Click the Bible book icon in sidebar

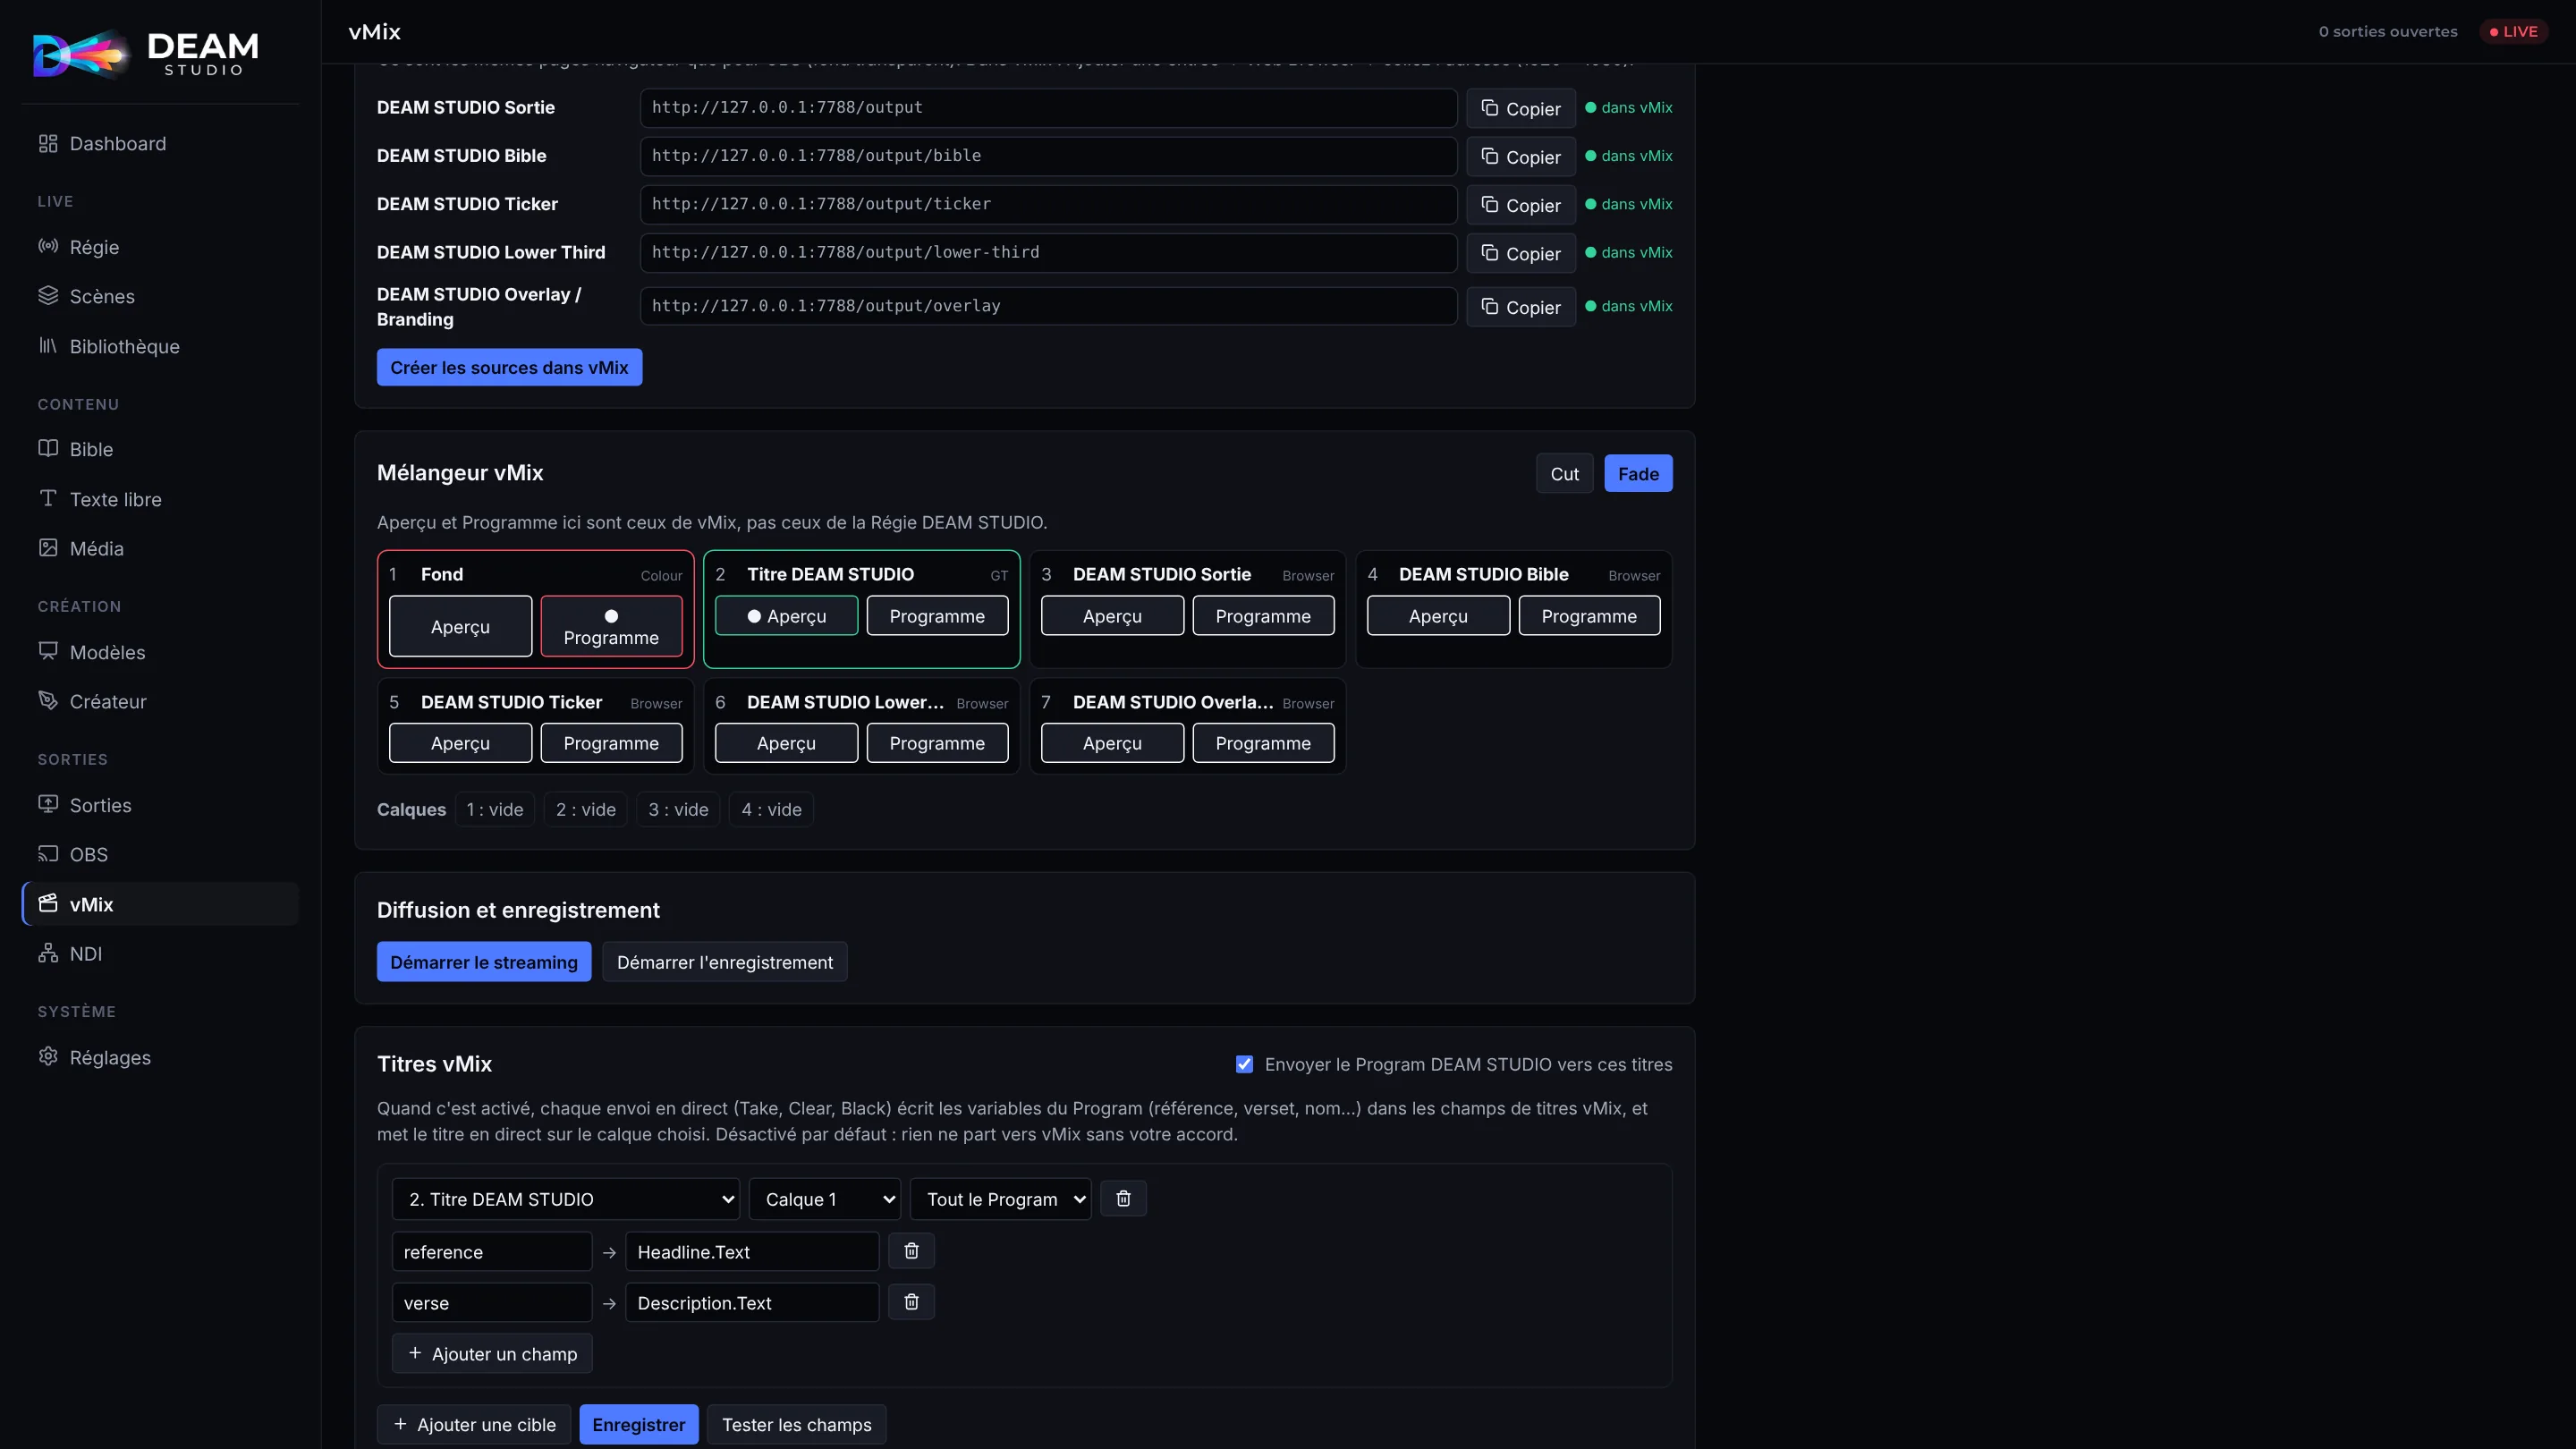pyautogui.click(x=48, y=449)
